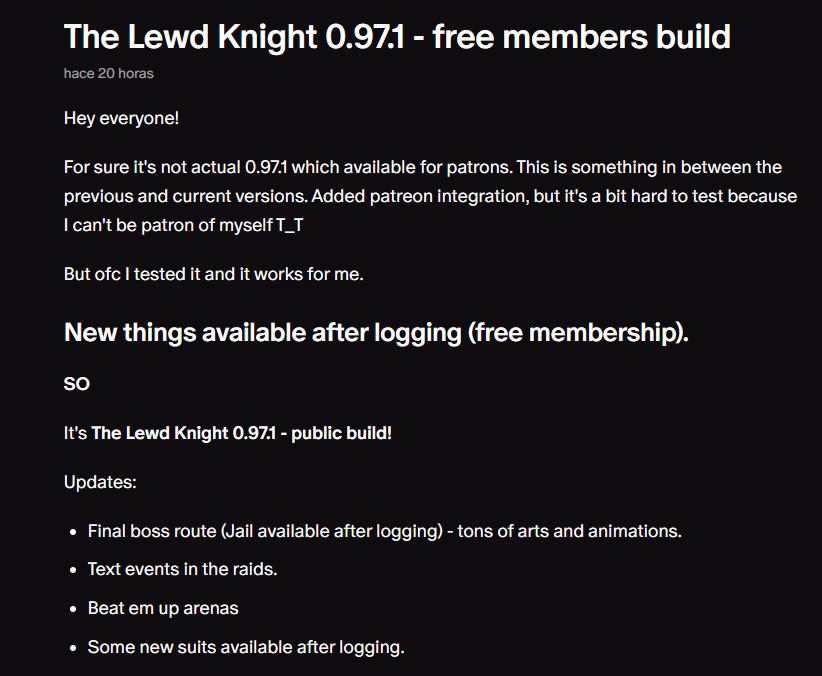Click the words 'free members build' in title
This screenshot has height=676, width=822.
tap(581, 37)
